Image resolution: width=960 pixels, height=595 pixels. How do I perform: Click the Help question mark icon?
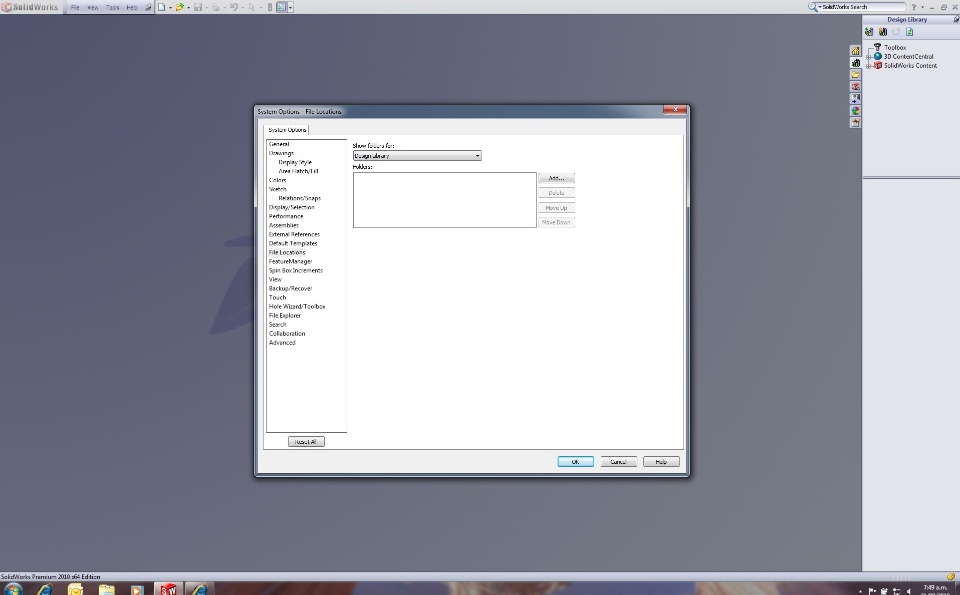913,7
